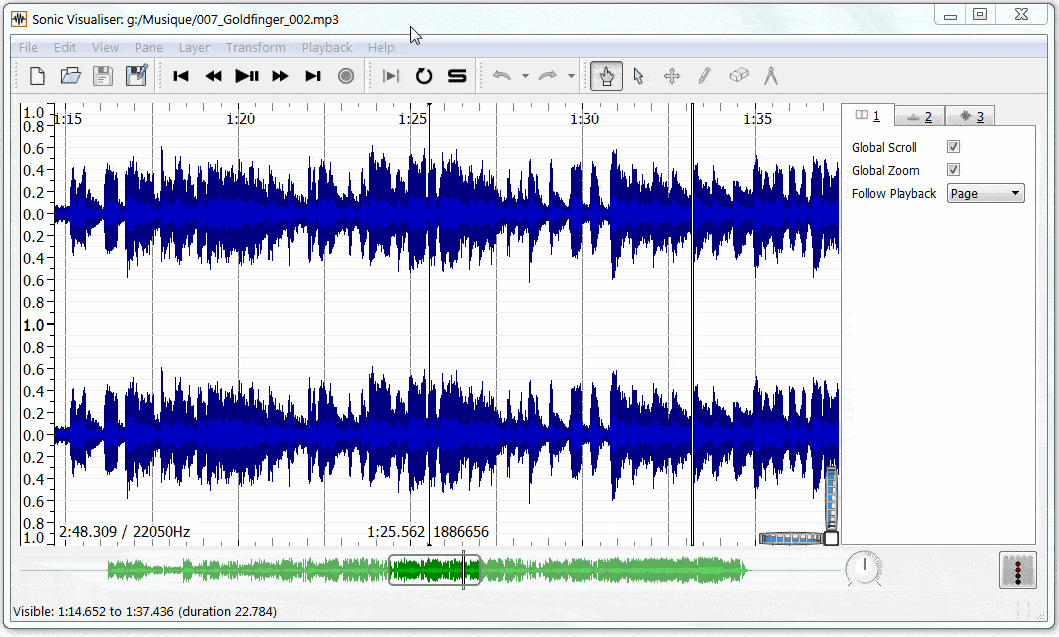
Task: Click the "1:25.562" playback position text
Action: click(x=396, y=532)
